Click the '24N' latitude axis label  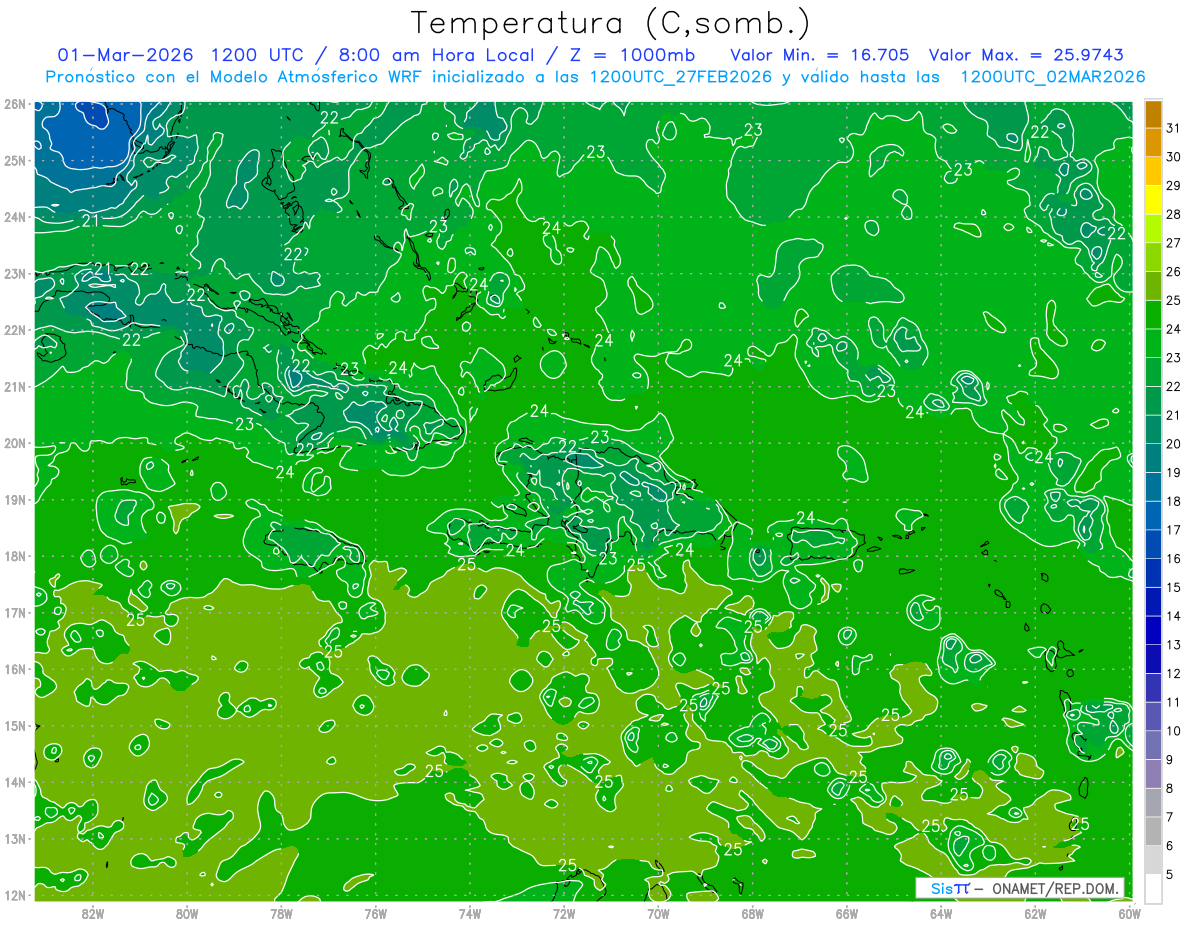(14, 217)
